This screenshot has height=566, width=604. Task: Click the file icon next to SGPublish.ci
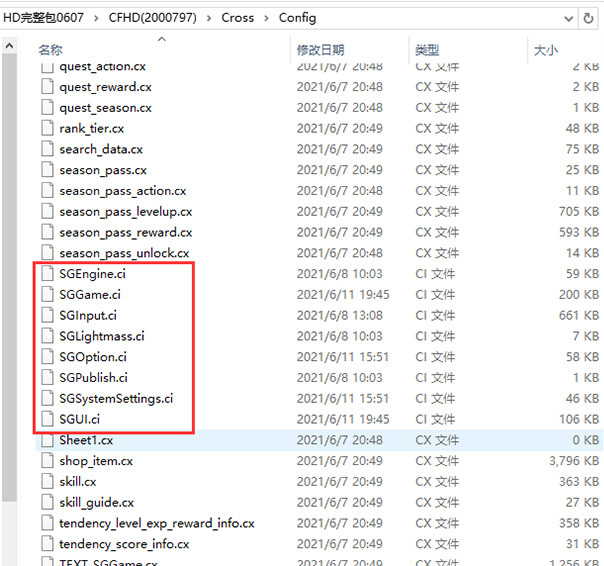[x=47, y=378]
